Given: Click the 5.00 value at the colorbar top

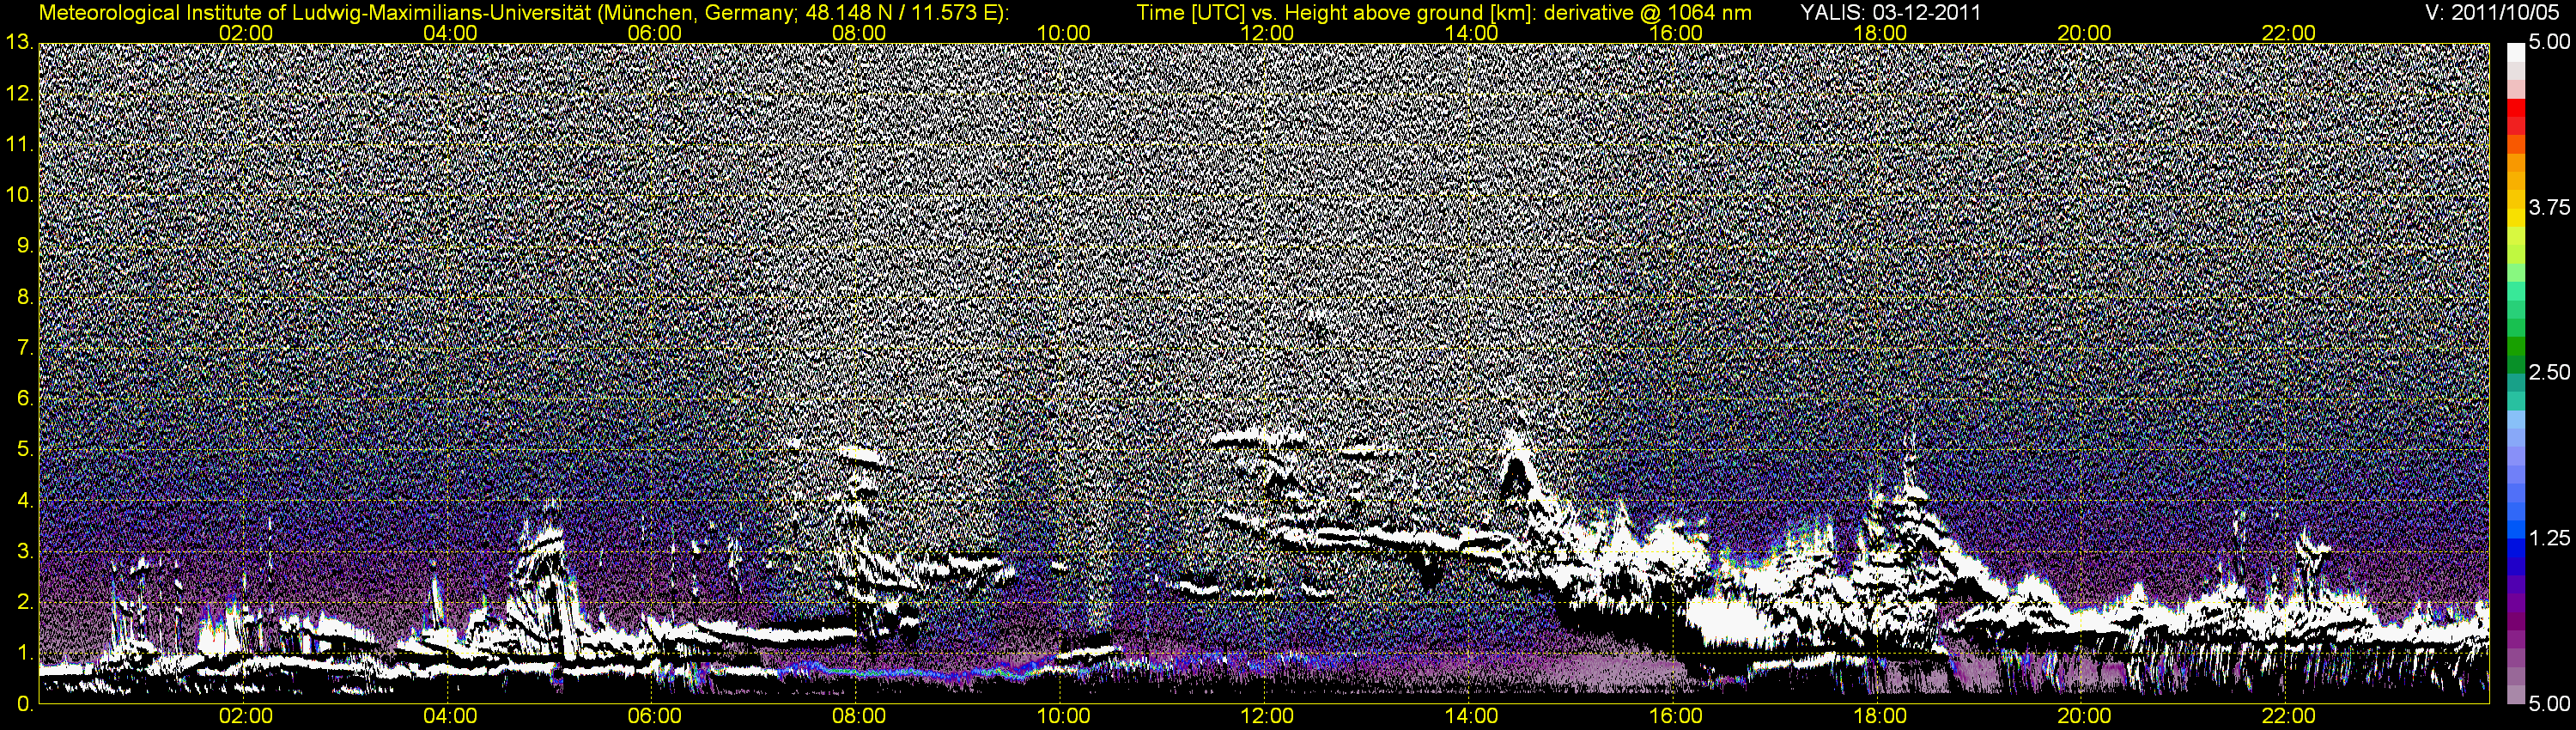Looking at the screenshot, I should pyautogui.click(x=2549, y=43).
